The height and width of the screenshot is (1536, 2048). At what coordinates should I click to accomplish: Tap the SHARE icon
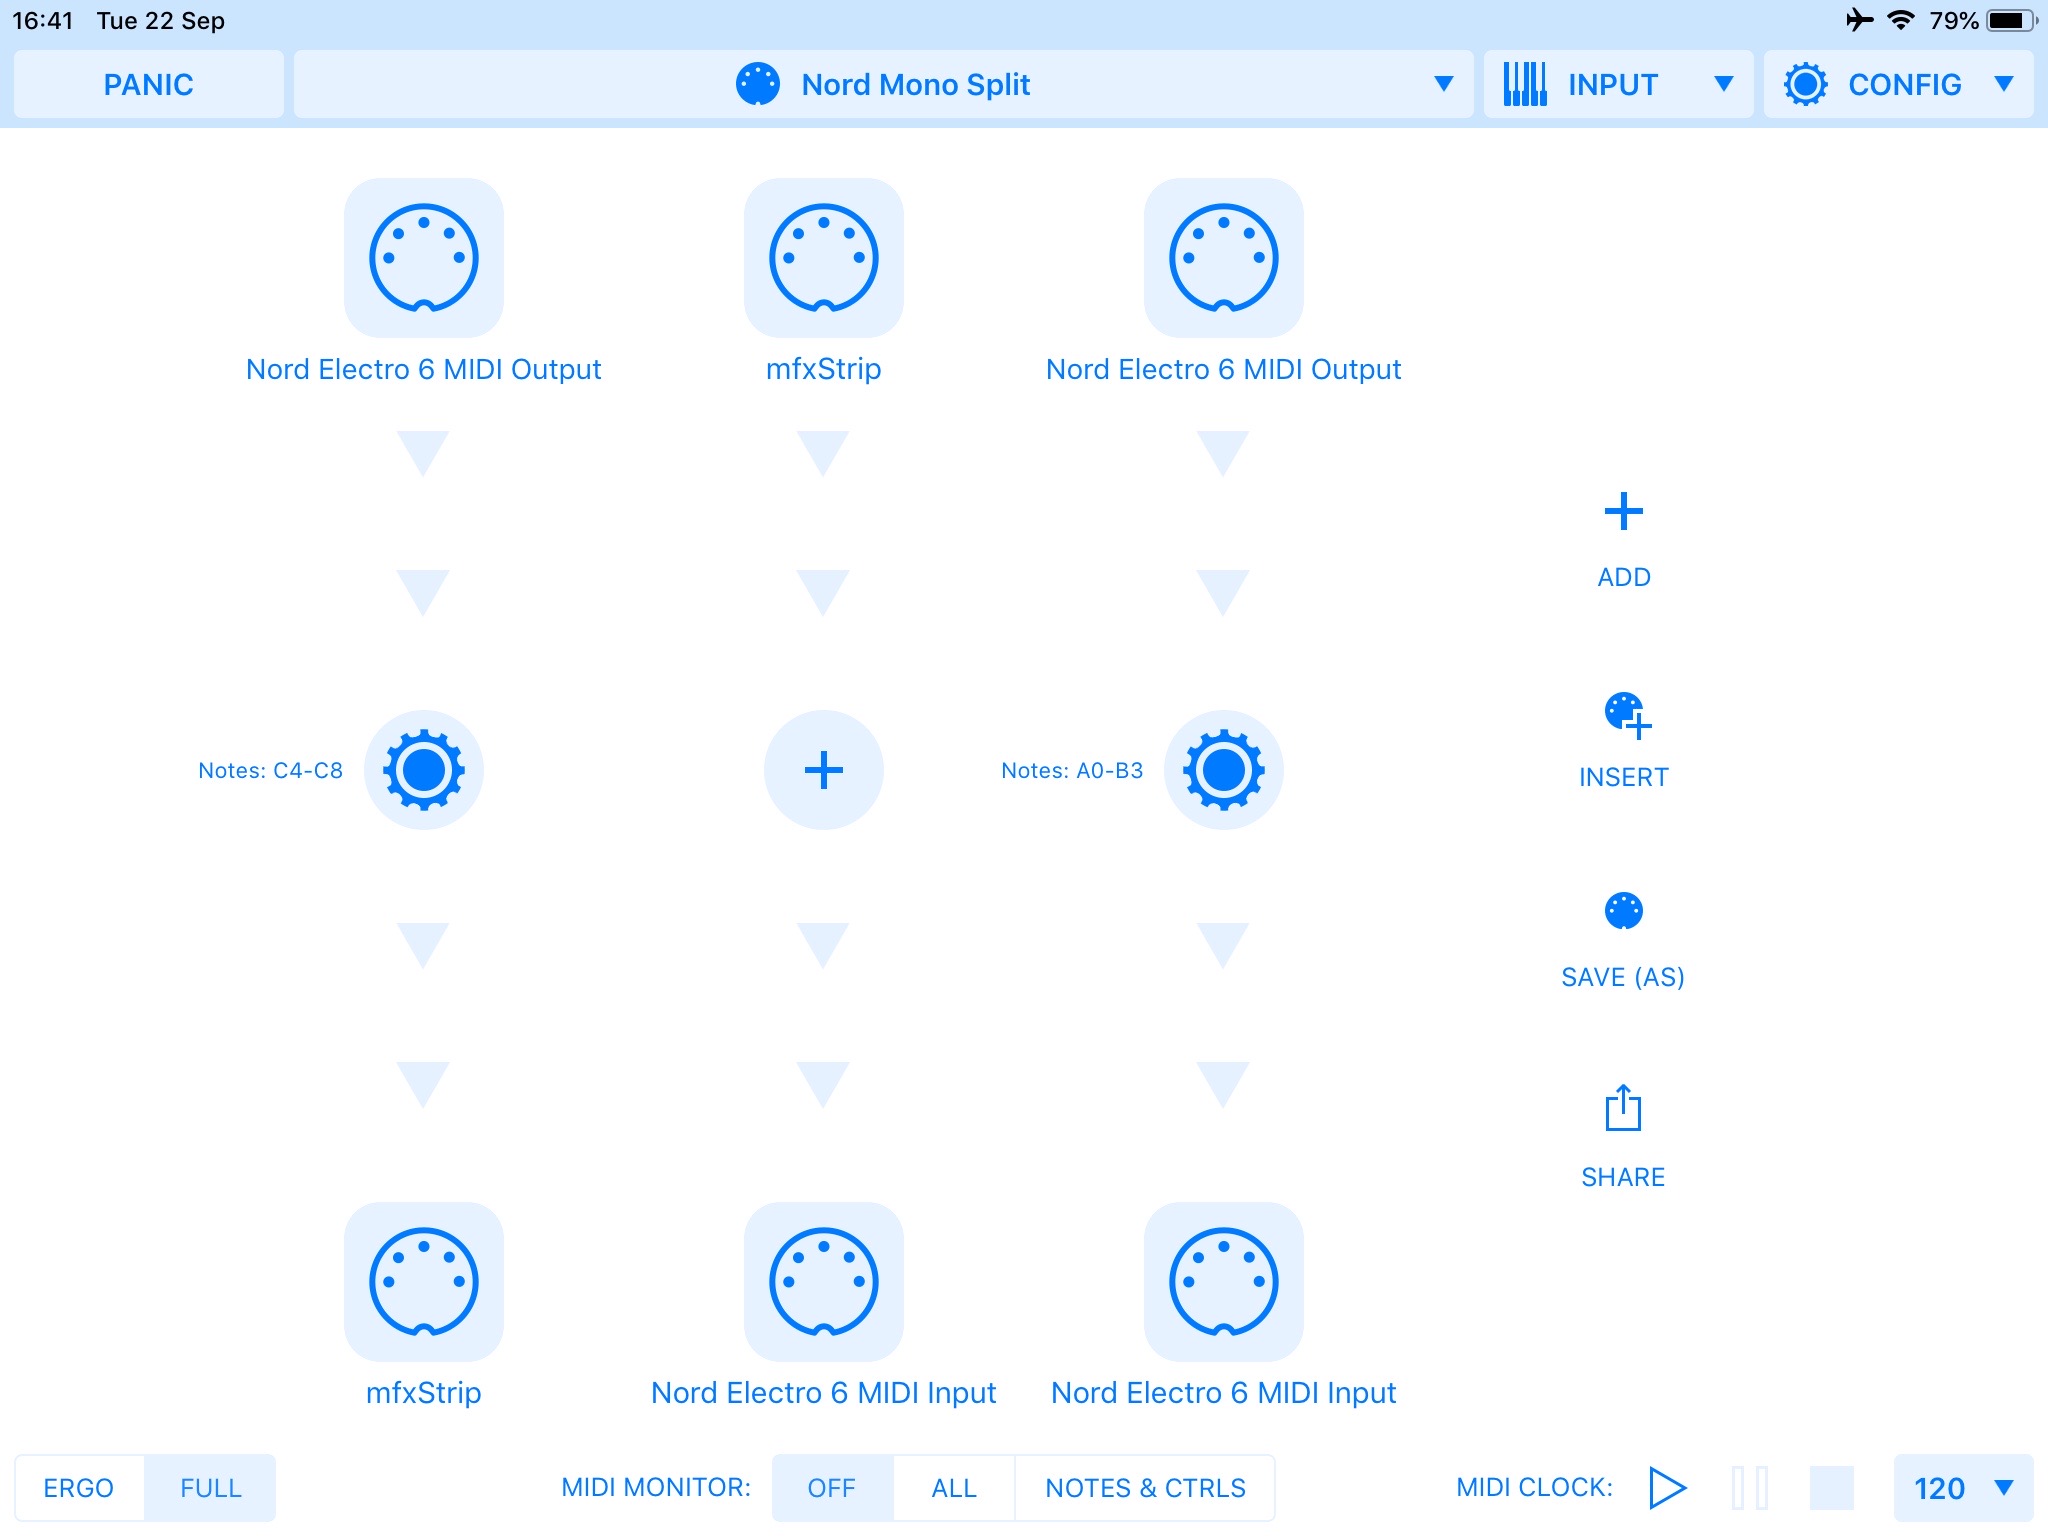[x=1622, y=1112]
